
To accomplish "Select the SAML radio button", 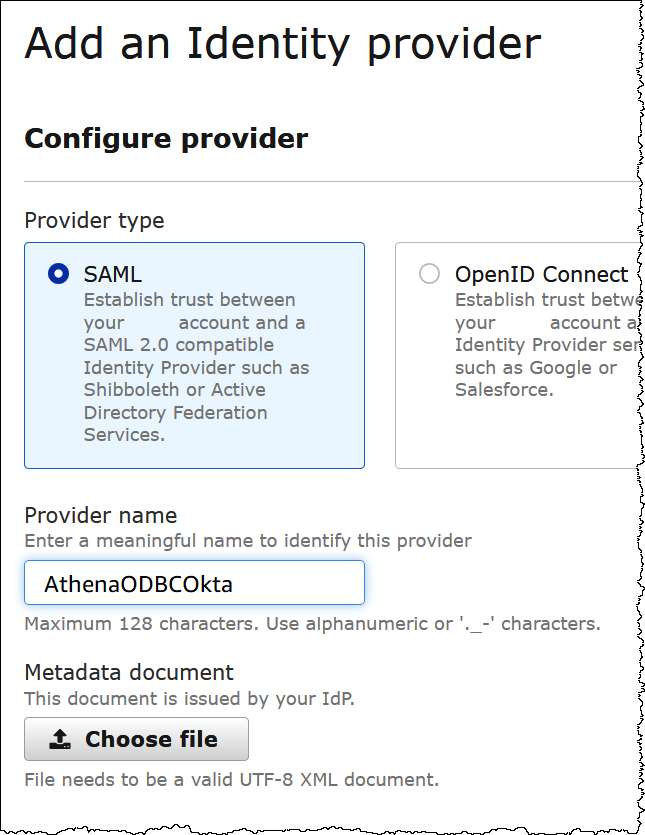I will tap(59, 274).
